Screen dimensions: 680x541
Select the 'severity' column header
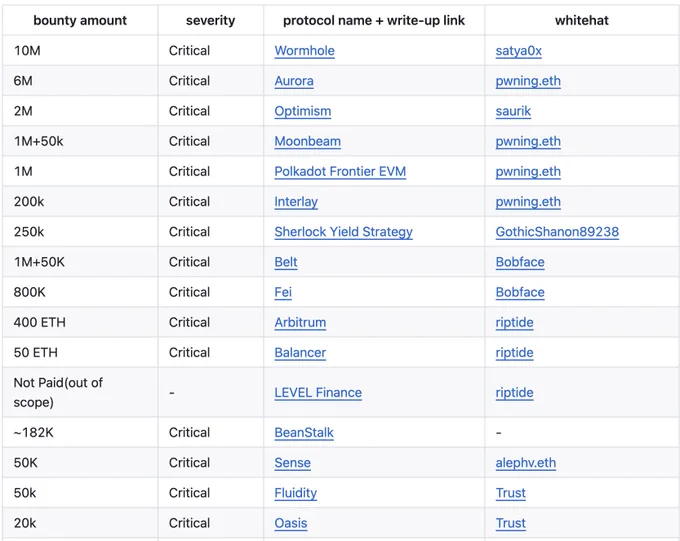pyautogui.click(x=210, y=20)
